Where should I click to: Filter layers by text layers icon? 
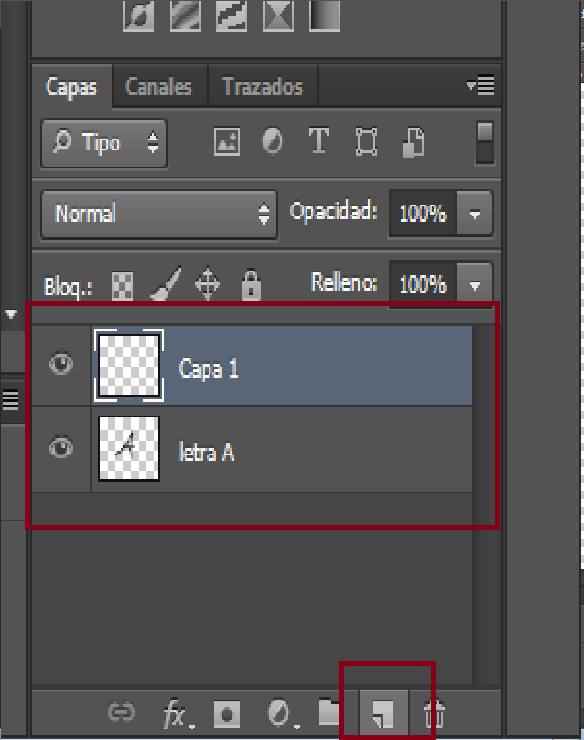point(319,141)
